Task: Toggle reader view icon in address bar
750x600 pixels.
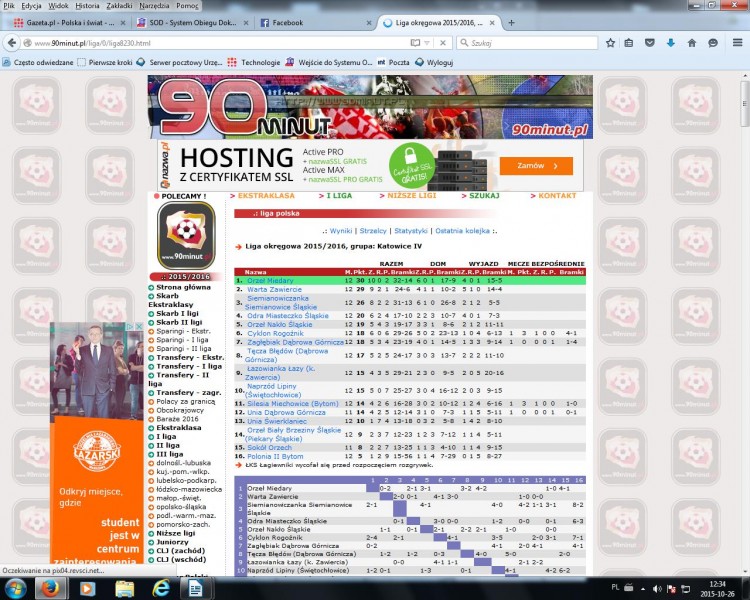Action: coord(415,43)
